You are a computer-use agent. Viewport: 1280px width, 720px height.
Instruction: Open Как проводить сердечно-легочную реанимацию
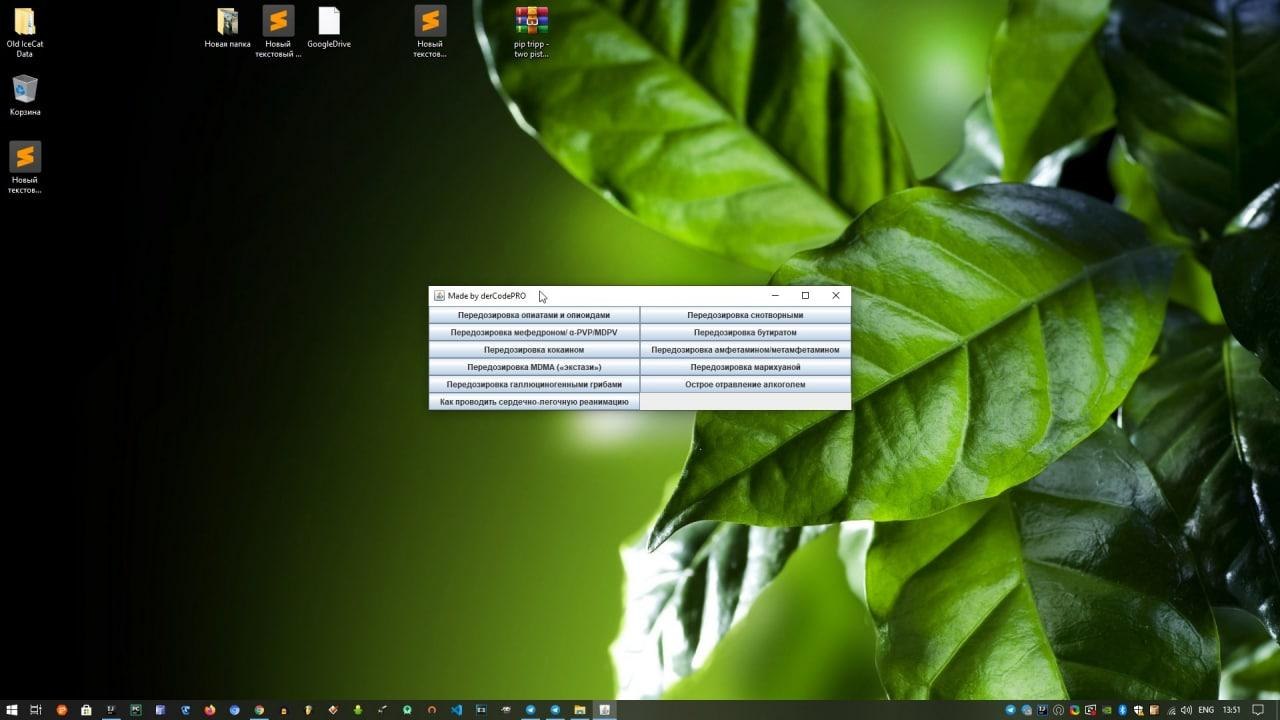pyautogui.click(x=534, y=401)
